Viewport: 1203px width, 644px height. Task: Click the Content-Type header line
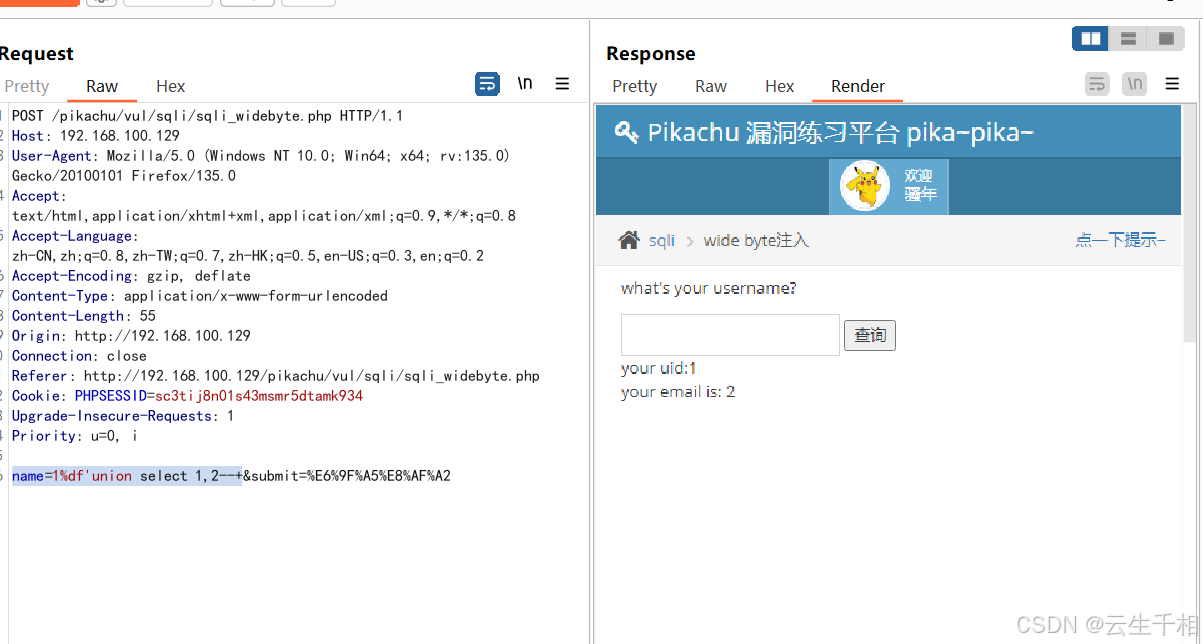[x=200, y=296]
